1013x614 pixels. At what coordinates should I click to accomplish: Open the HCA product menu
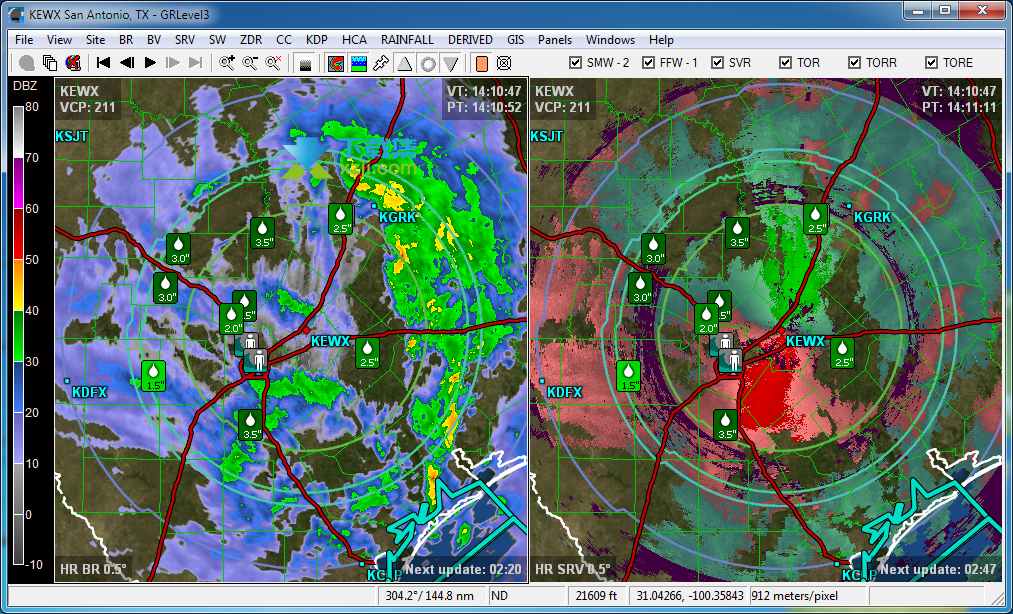point(354,39)
